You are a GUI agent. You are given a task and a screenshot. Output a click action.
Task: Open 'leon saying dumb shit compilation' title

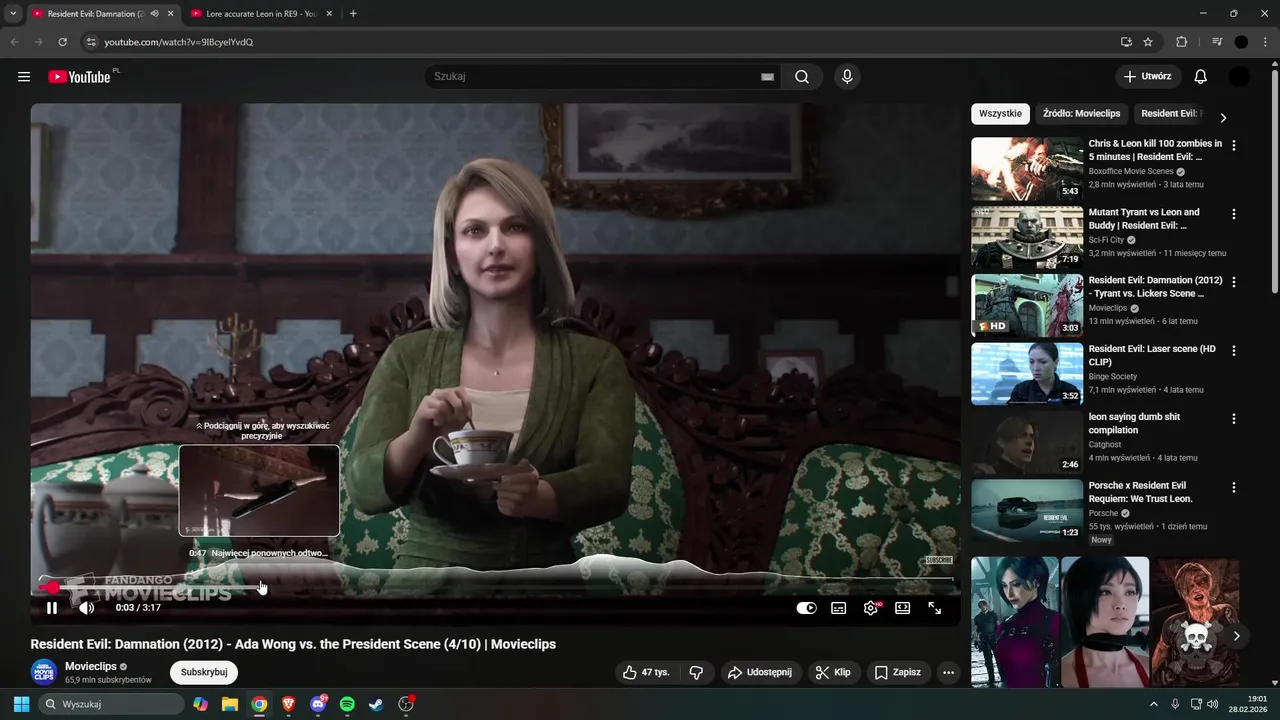pos(1134,423)
